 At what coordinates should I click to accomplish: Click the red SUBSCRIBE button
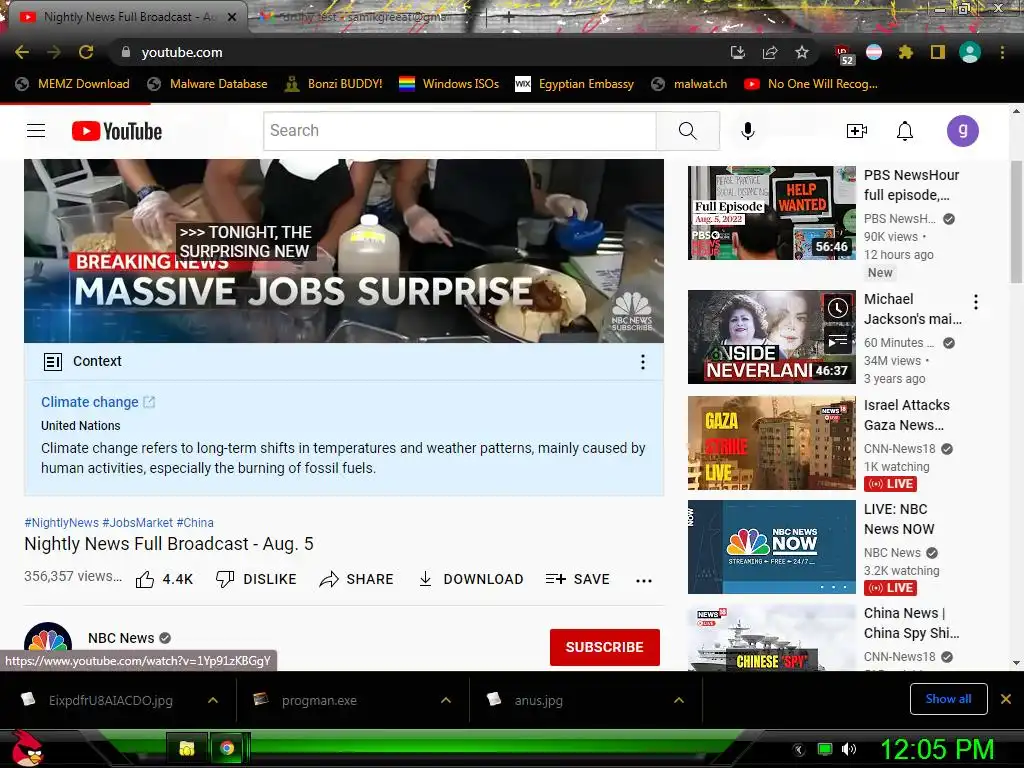tap(605, 647)
